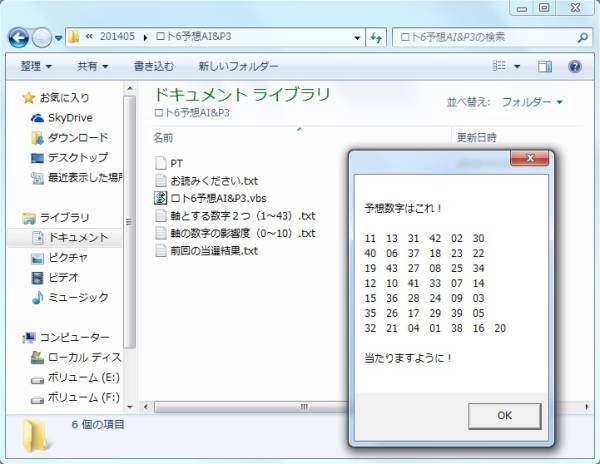Click the Forward navigation arrow button

(41, 37)
